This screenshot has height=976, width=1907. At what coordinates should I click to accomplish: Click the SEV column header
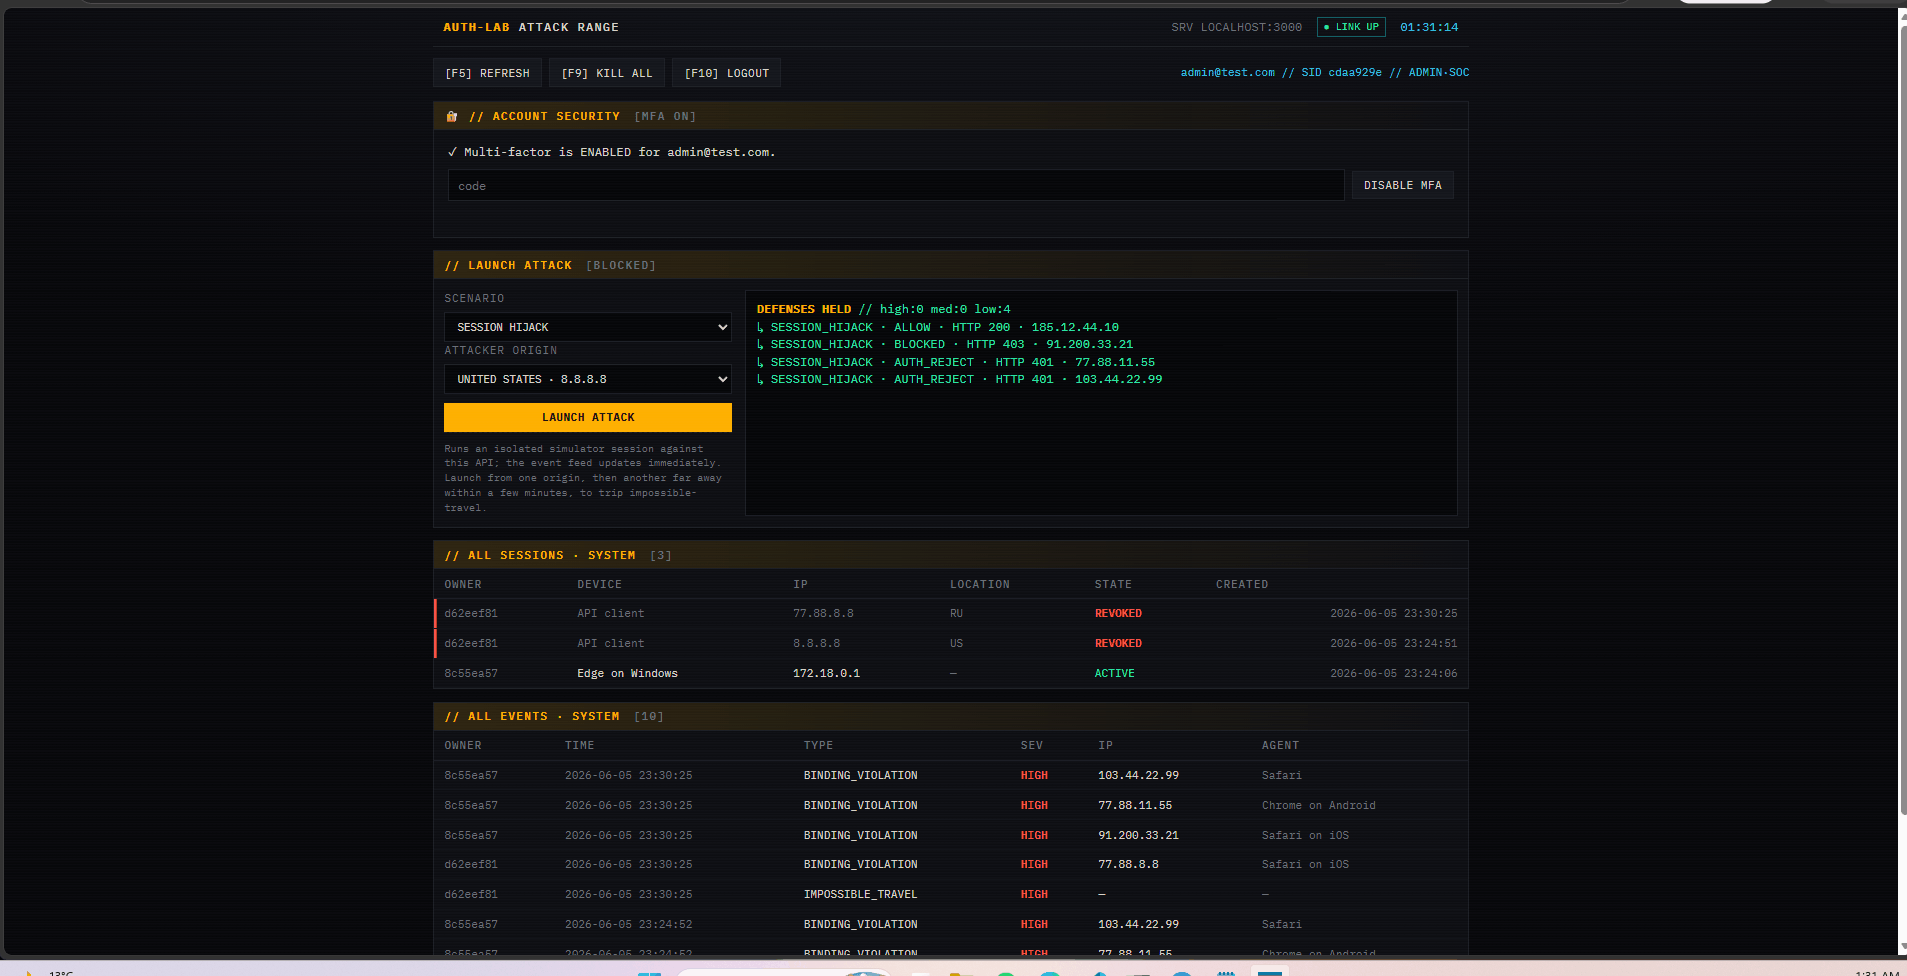1031,745
